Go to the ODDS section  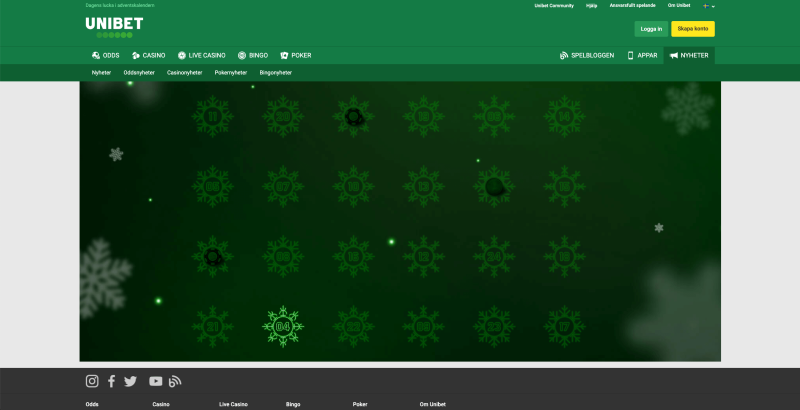click(106, 55)
